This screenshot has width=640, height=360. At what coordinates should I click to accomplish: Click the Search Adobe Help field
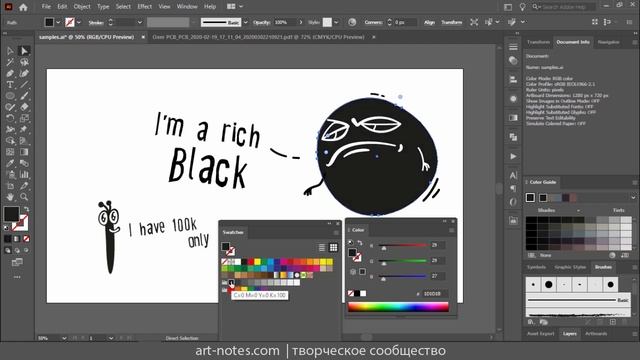pos(567,7)
